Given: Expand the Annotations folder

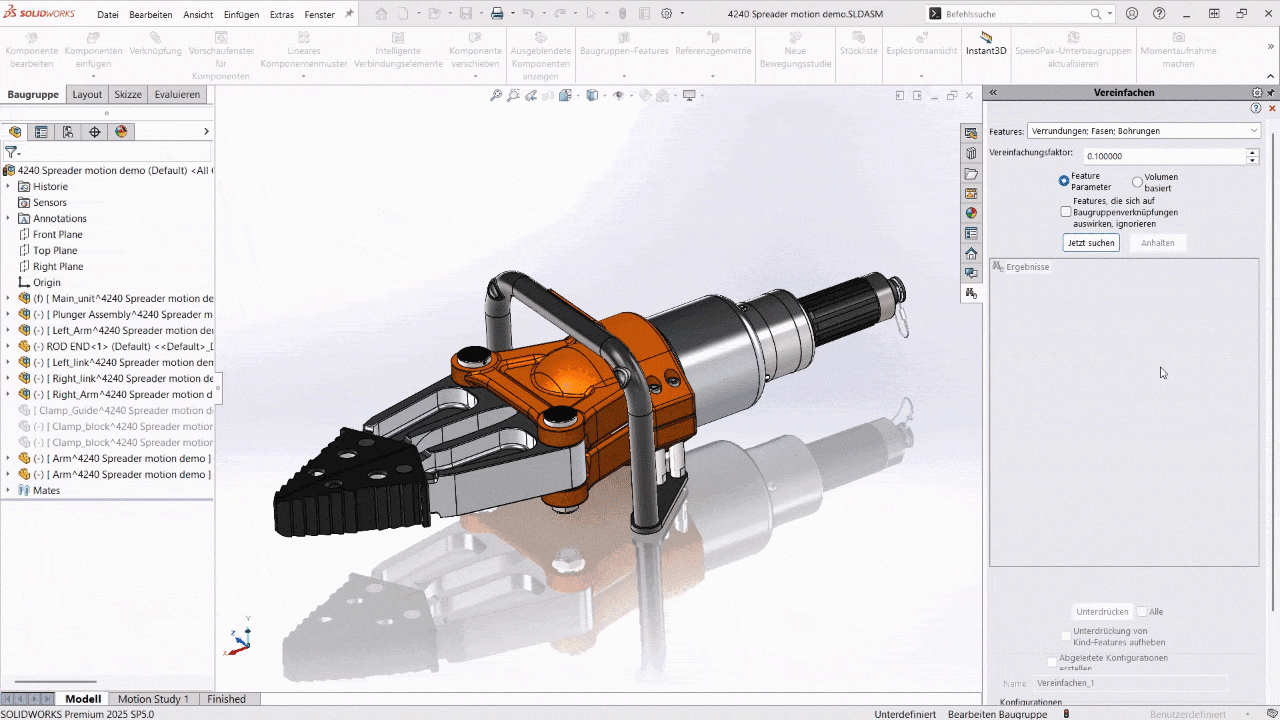Looking at the screenshot, I should click(x=8, y=218).
